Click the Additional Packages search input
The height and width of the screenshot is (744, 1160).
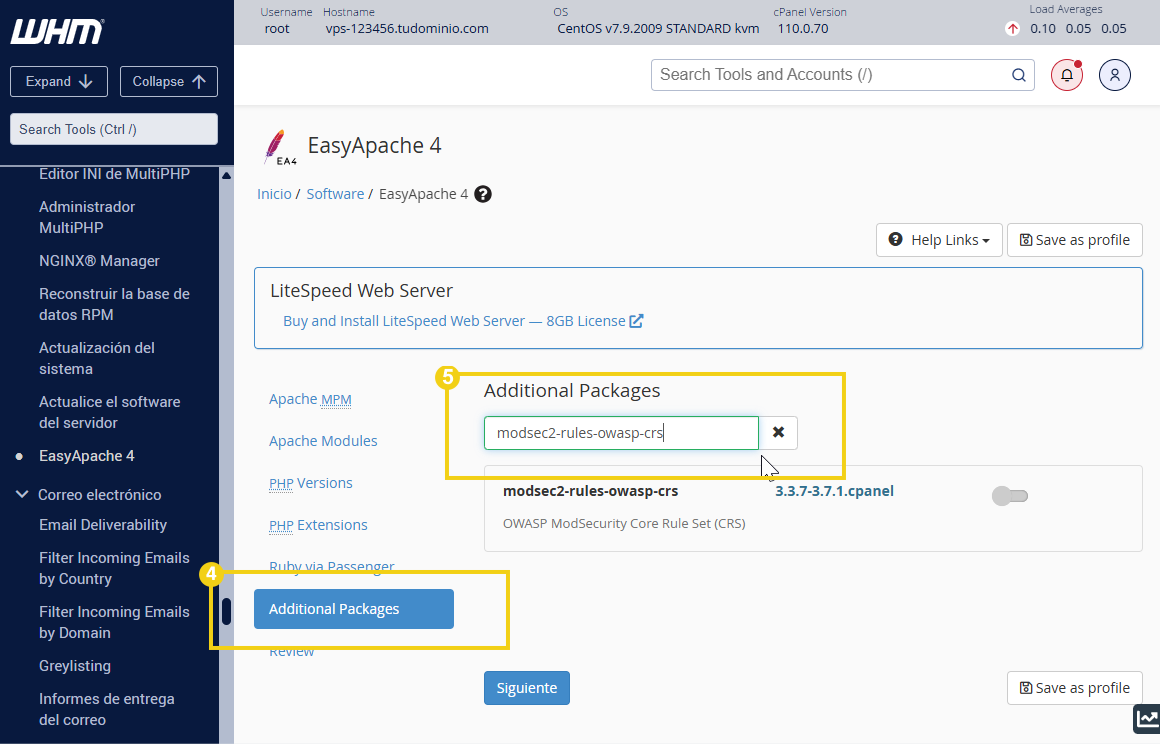pos(621,433)
